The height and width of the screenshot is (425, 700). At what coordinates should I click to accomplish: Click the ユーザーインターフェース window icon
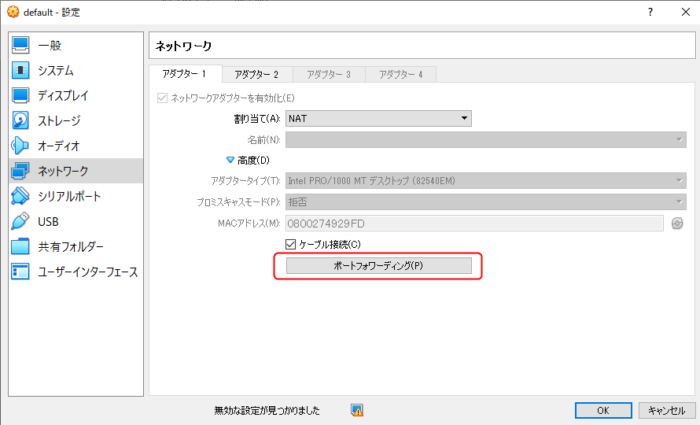point(21,271)
